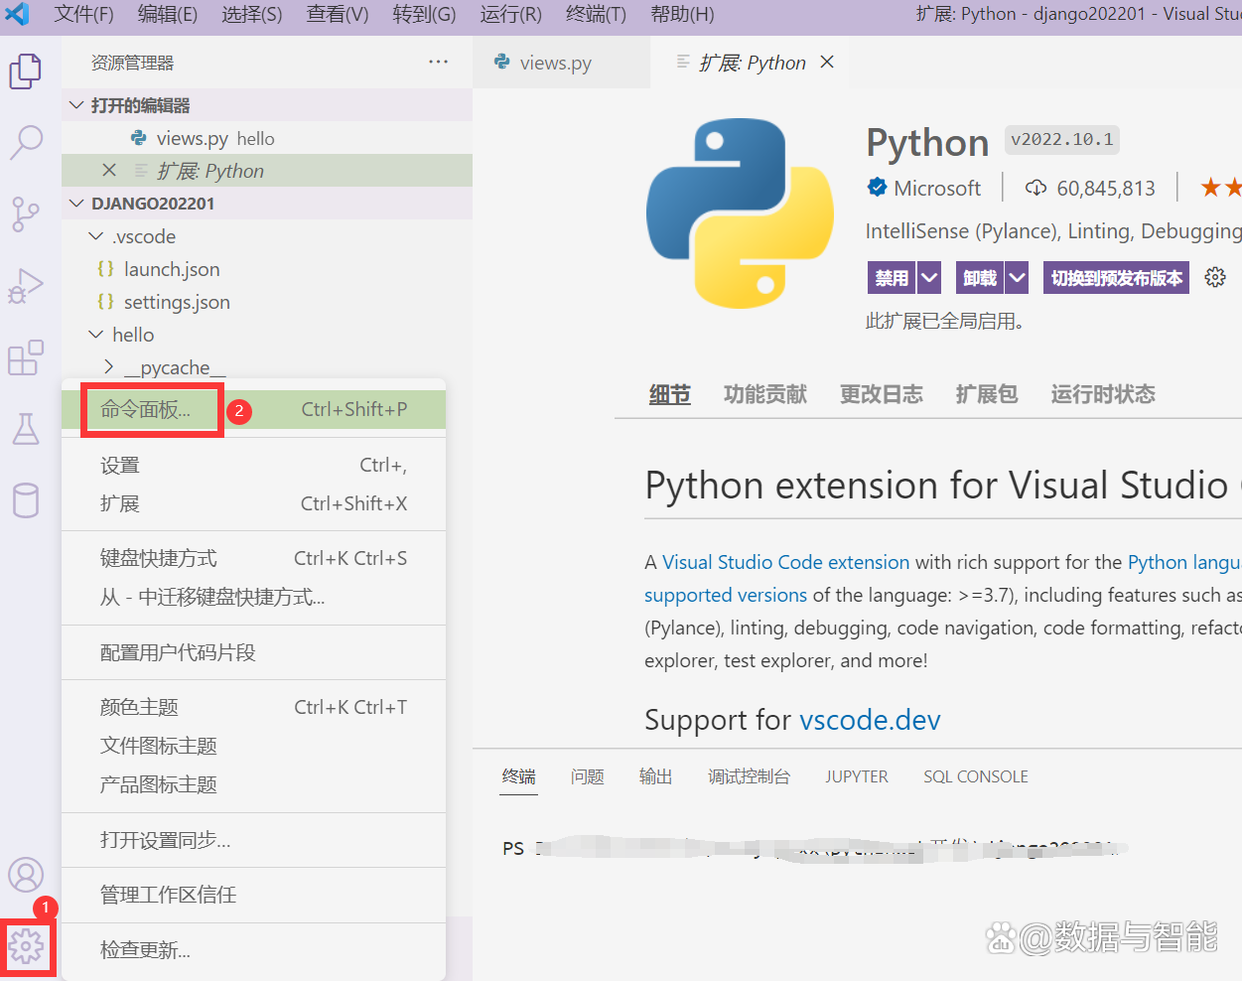This screenshot has height=981, width=1242.
Task: Switch to the JUPYTER panel tab
Action: click(856, 776)
